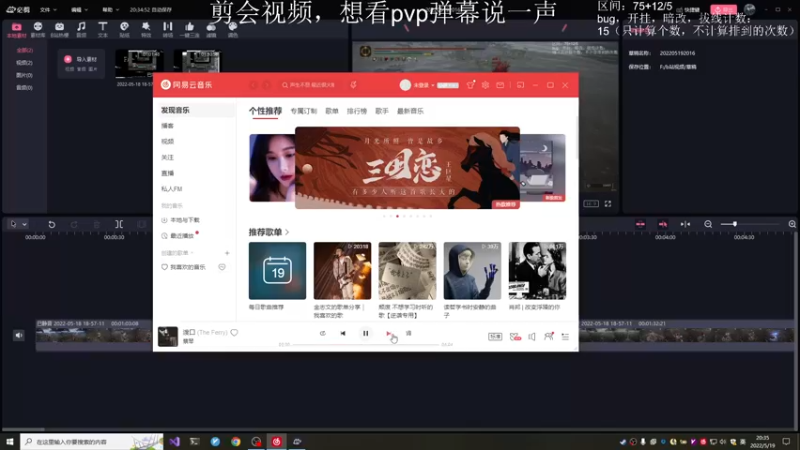800x450 pixels.
Task: Expand the Help menu in editor
Action: pyautogui.click(x=110, y=10)
